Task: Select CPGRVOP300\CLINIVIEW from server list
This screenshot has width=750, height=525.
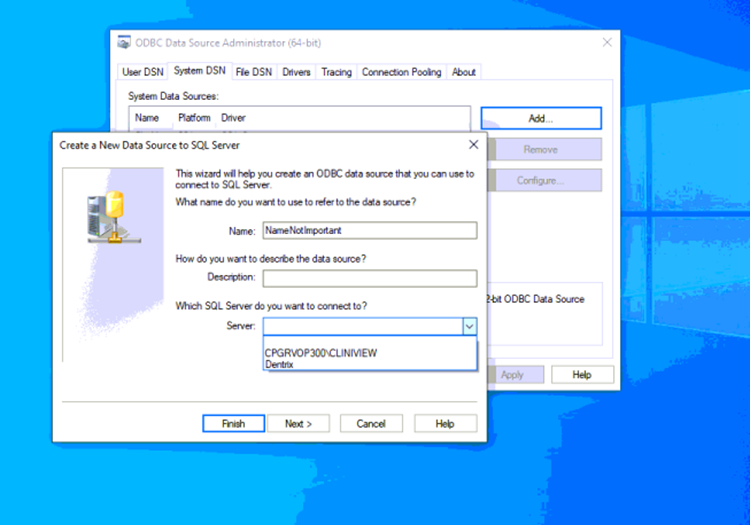Action: click(x=370, y=353)
